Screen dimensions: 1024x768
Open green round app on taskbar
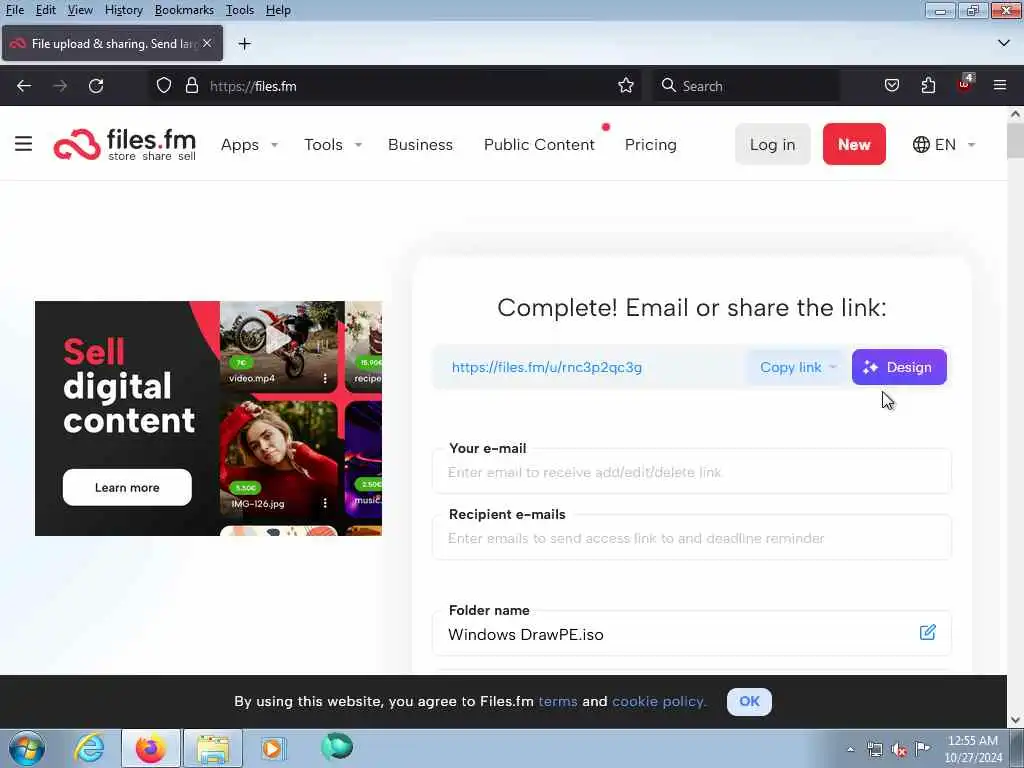pos(337,747)
